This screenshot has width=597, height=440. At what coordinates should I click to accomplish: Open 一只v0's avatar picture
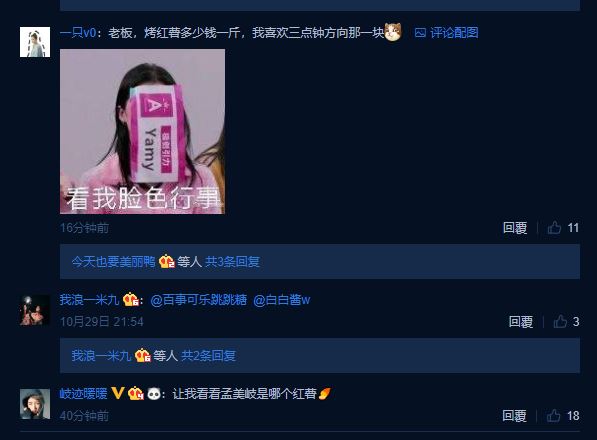35,42
